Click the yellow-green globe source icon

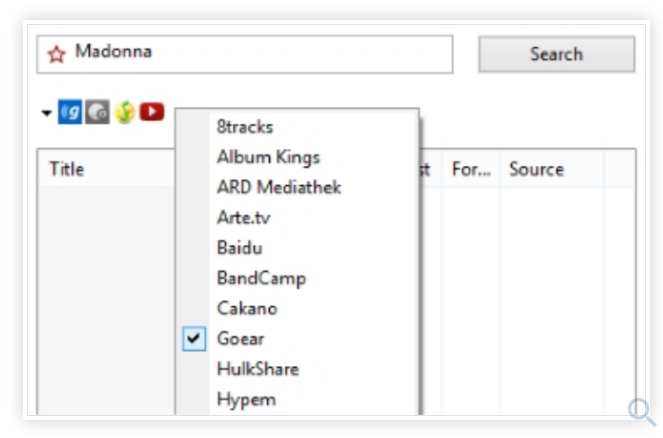tap(124, 112)
